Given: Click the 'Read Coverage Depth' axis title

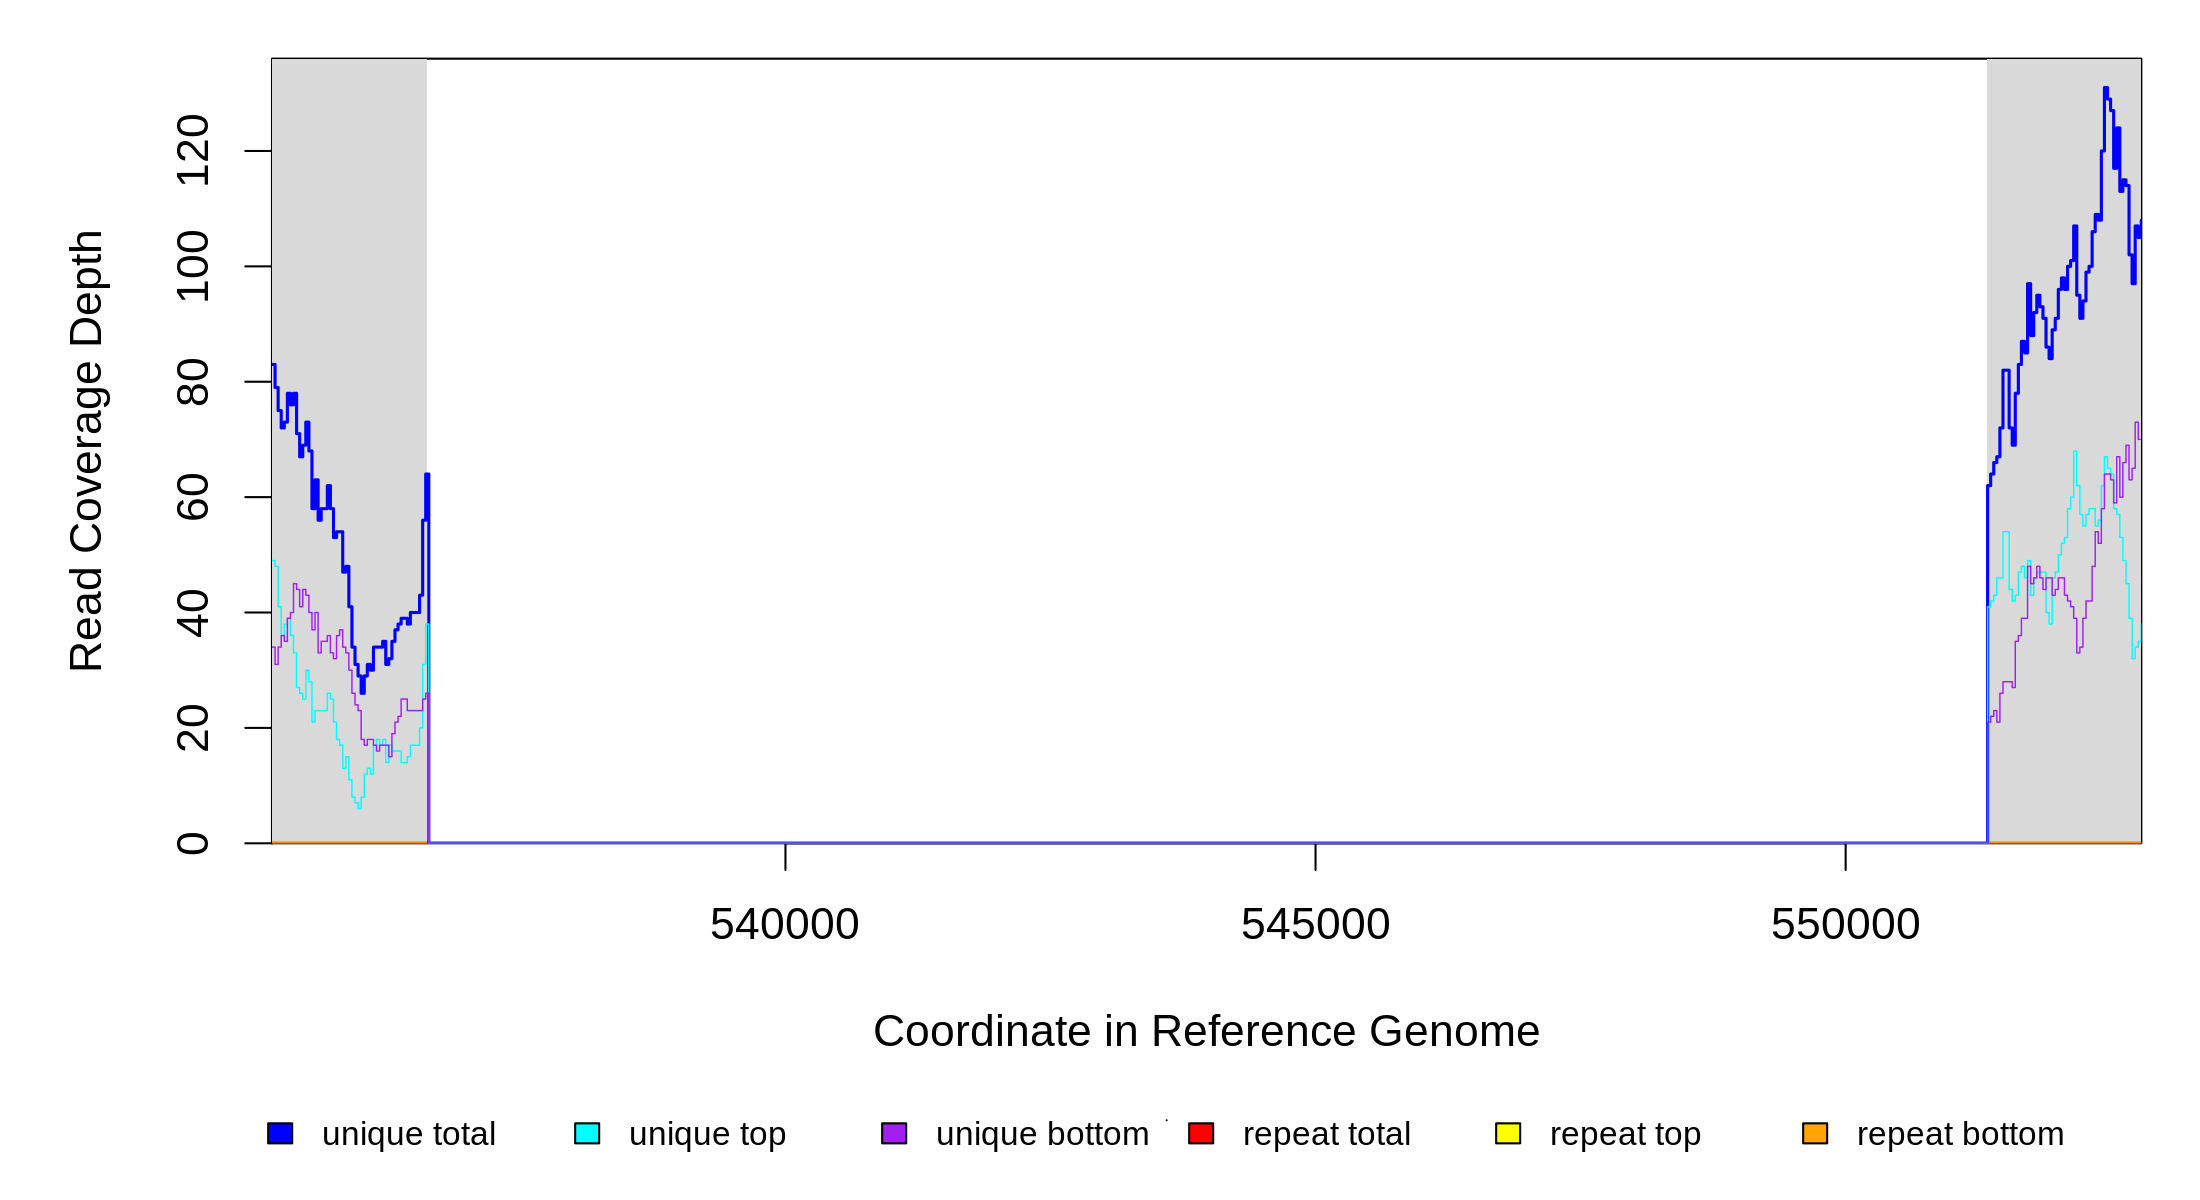Looking at the screenshot, I should (86, 450).
